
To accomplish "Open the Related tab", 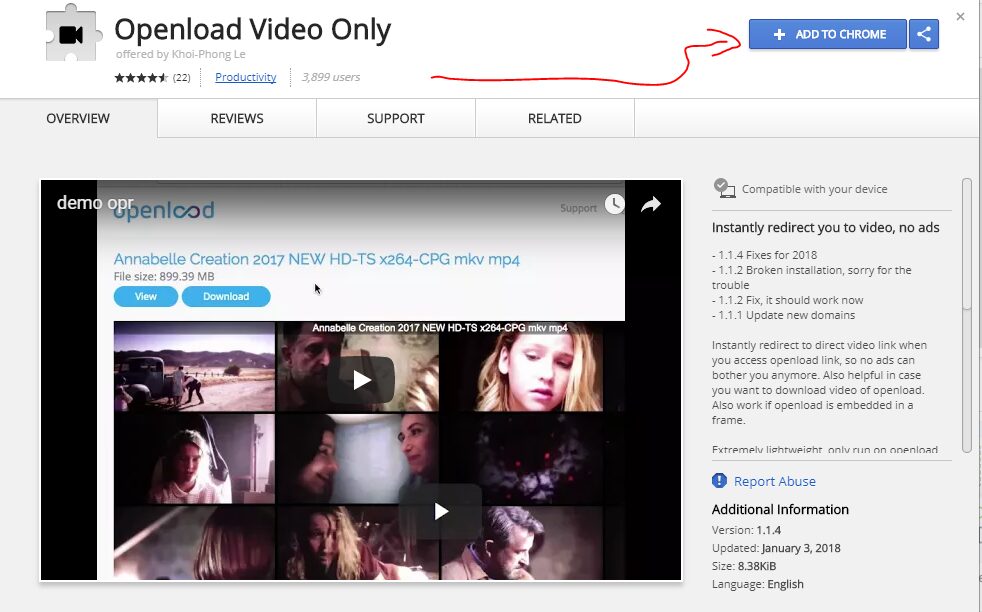I will (555, 118).
